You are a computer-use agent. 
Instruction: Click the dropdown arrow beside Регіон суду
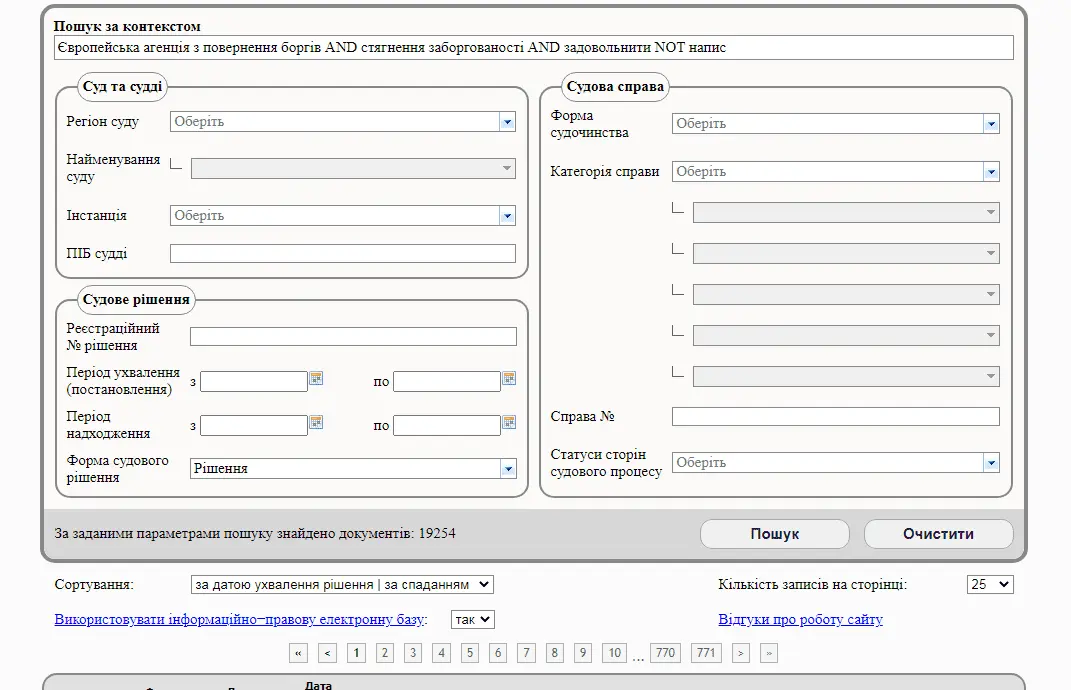[507, 121]
